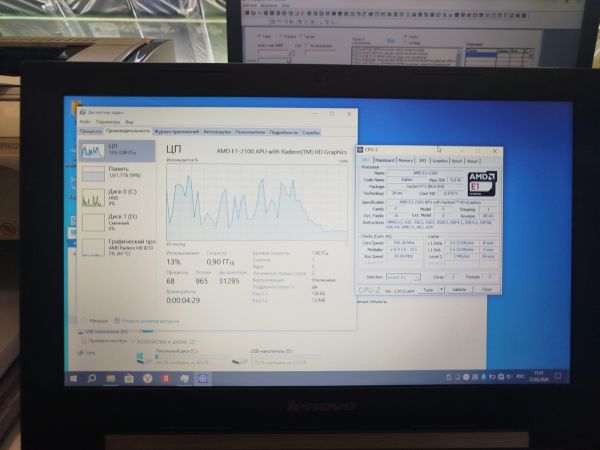
Task: Open the Selection socket dropdown in CPU-Z
Action: [403, 277]
